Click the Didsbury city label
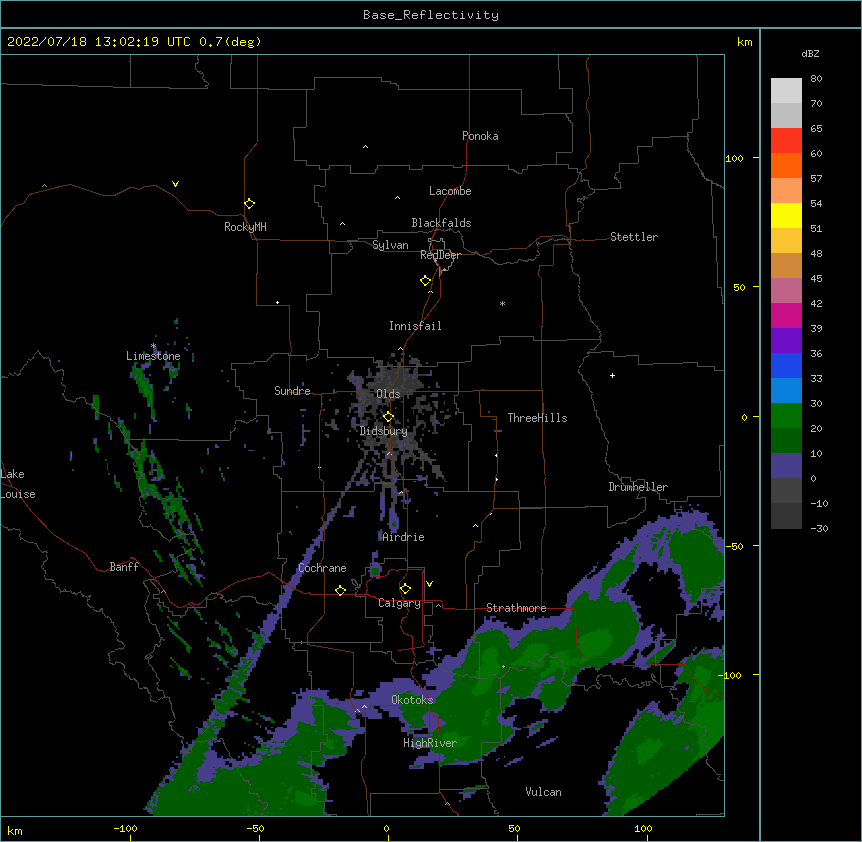Viewport: 862px width, 842px height. [x=384, y=431]
